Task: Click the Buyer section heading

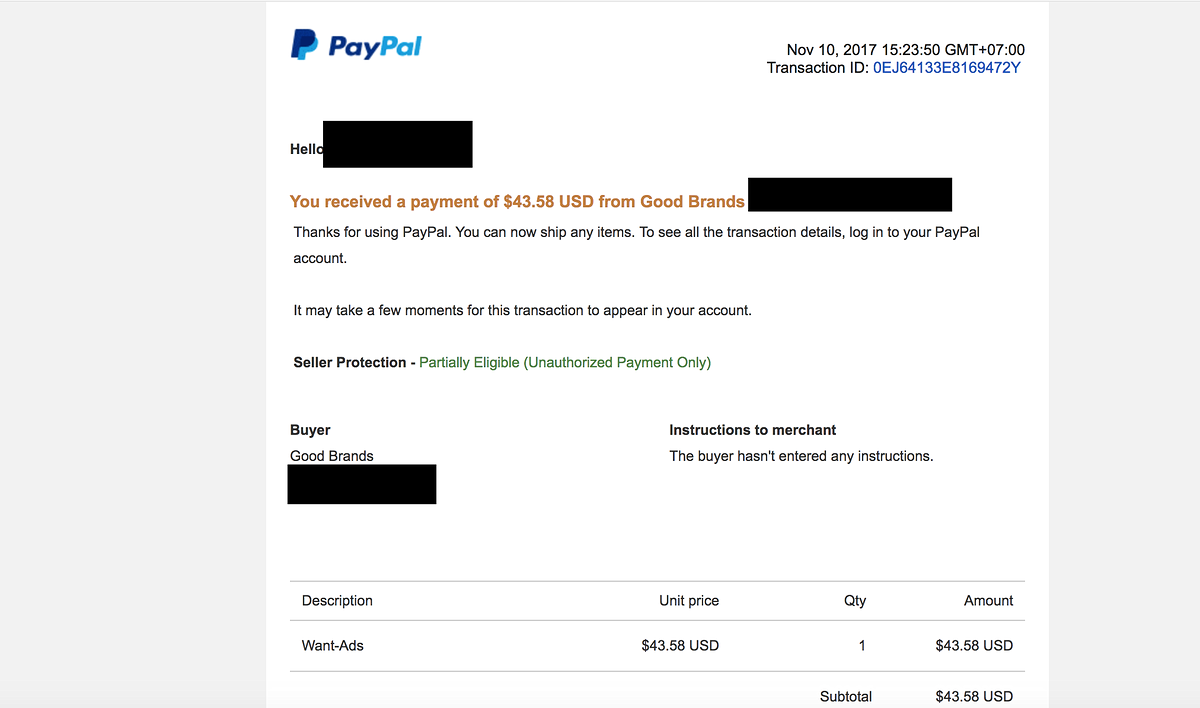Action: pos(310,430)
